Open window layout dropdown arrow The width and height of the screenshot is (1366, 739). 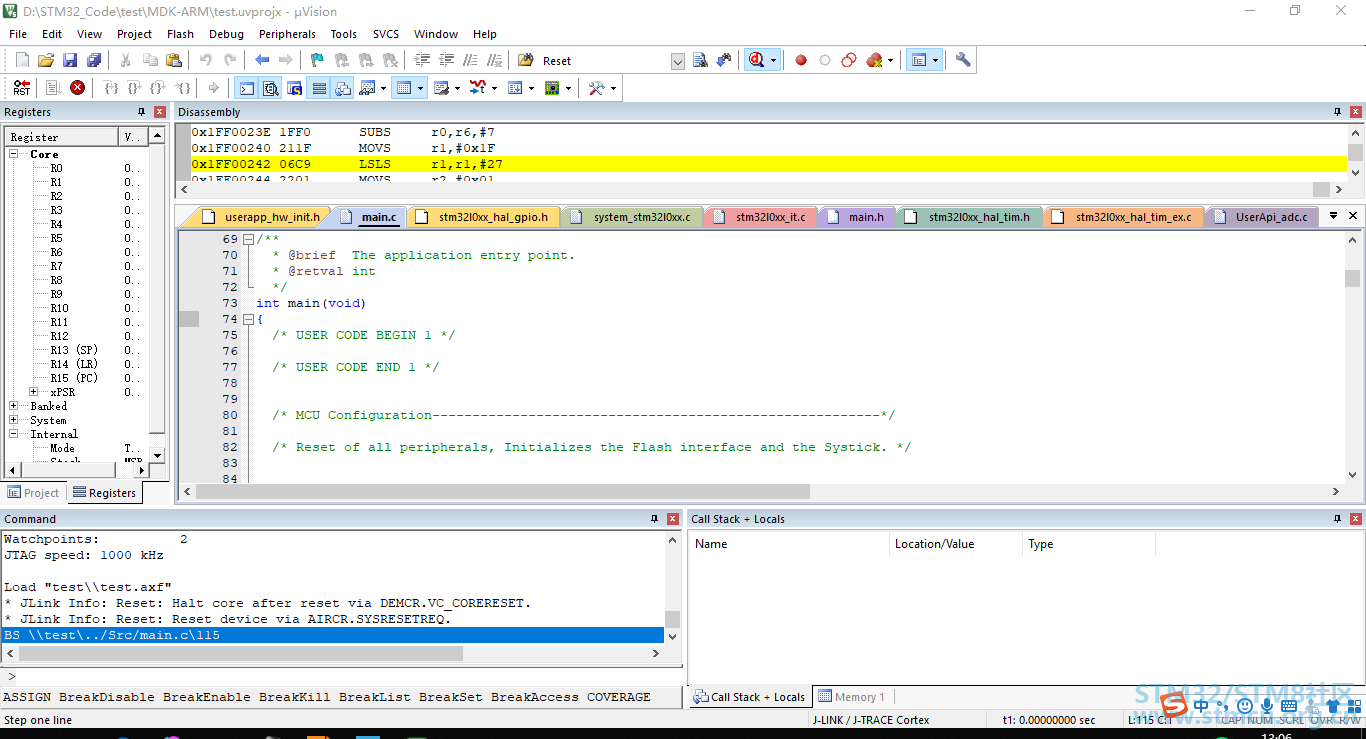[x=936, y=60]
